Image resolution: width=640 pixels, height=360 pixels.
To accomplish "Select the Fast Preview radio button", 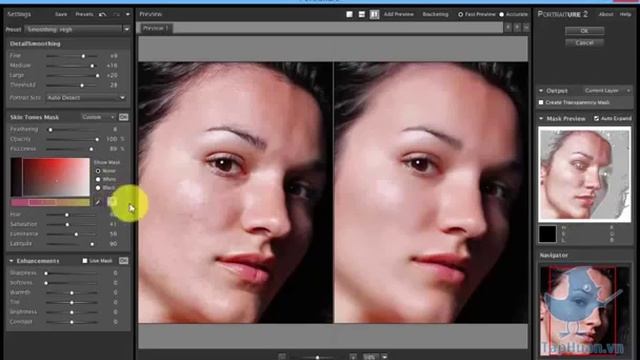I will point(460,14).
